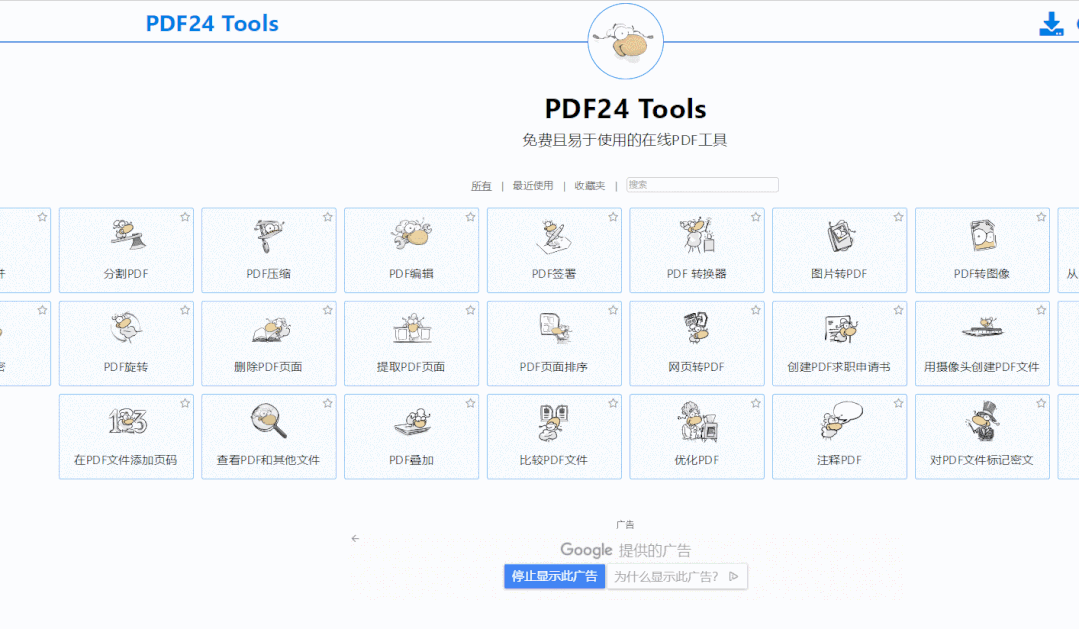1079x629 pixels.
Task: Open the PDF编辑 tool icon
Action: [x=411, y=236]
